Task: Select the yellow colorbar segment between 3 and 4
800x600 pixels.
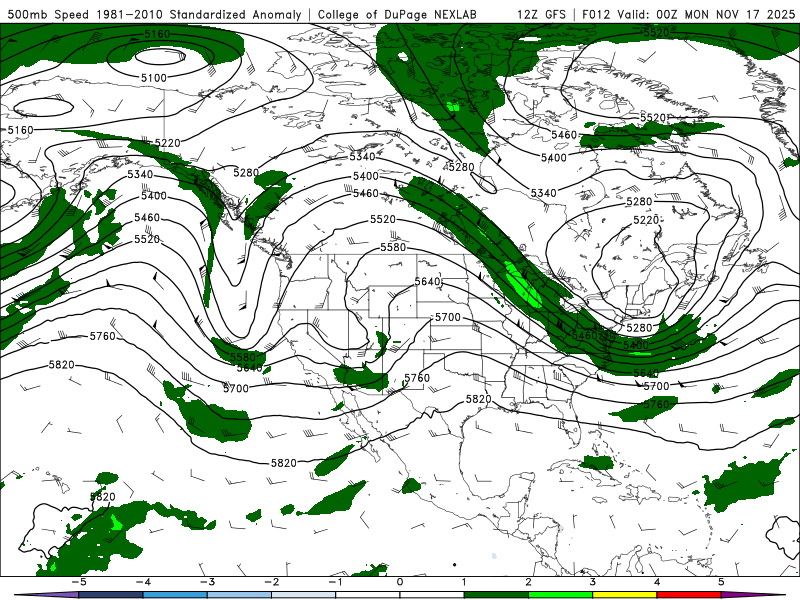Action: pos(625,595)
